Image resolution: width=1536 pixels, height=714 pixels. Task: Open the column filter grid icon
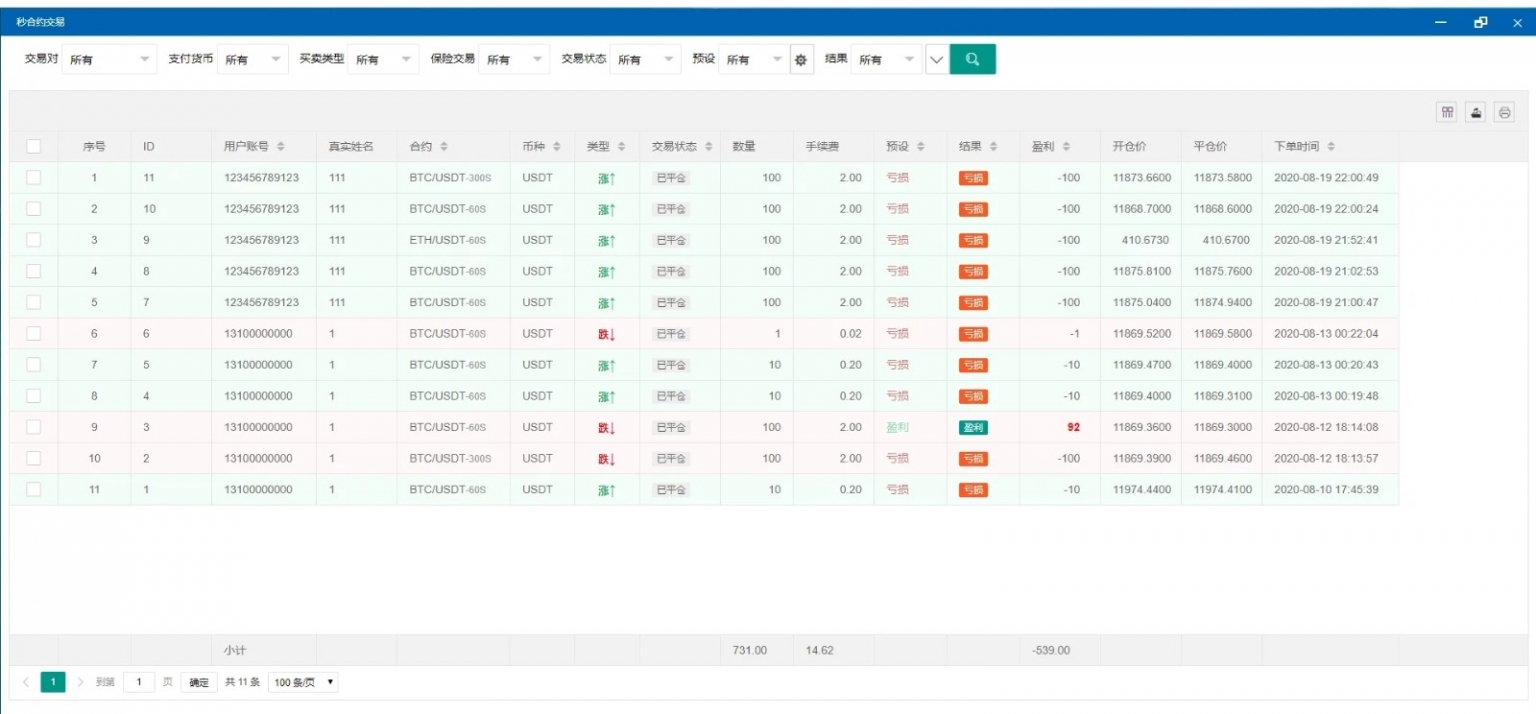tap(1446, 112)
